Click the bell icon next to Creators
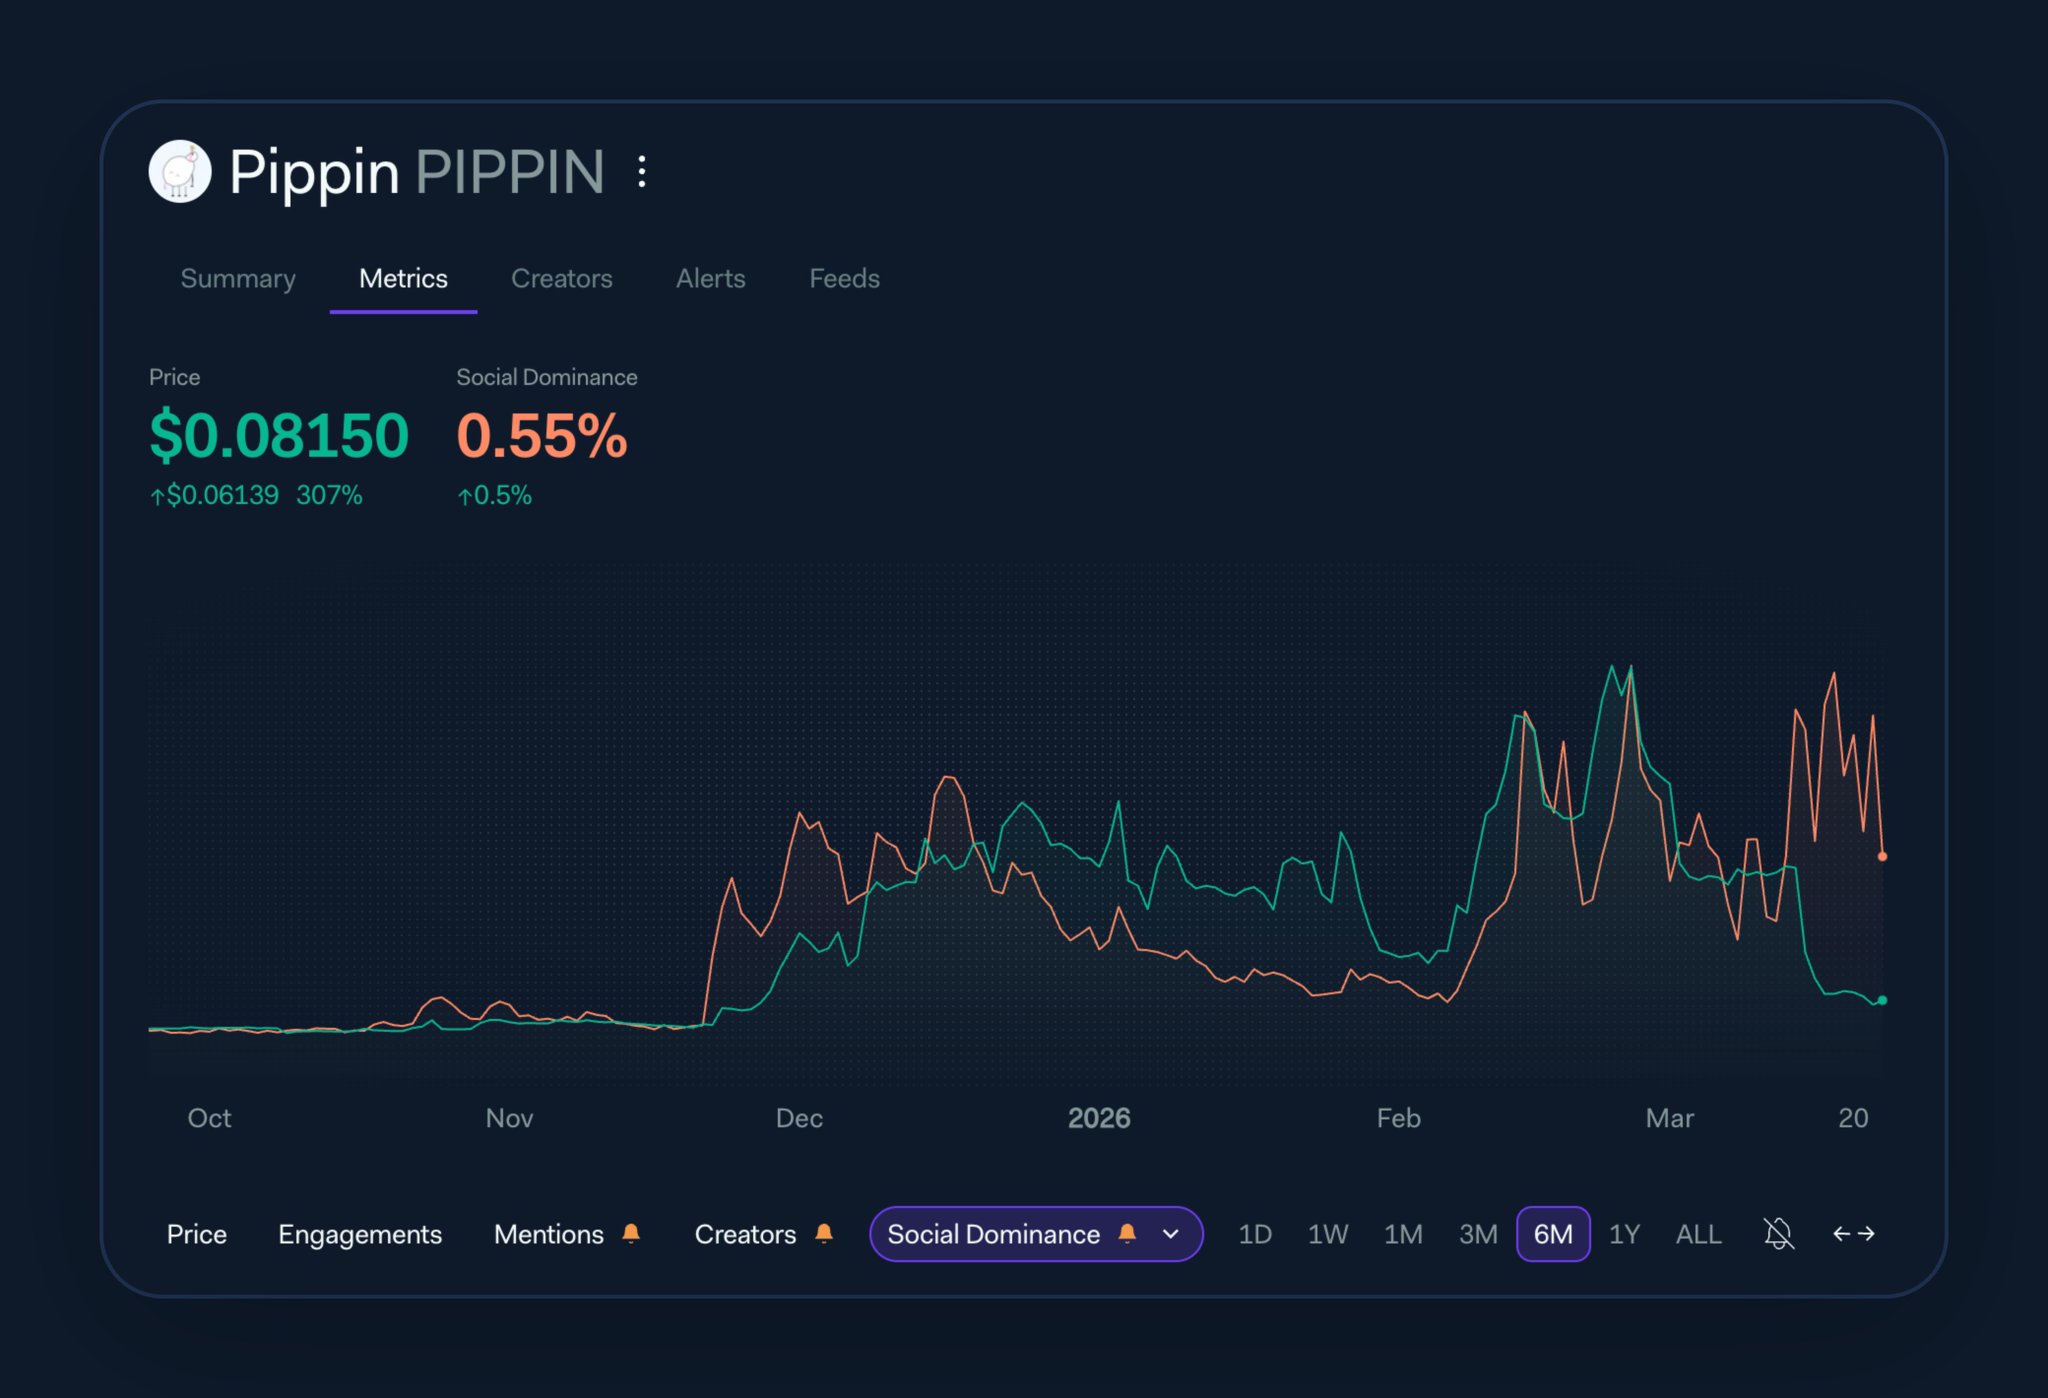The height and width of the screenshot is (1398, 2048). tap(824, 1233)
